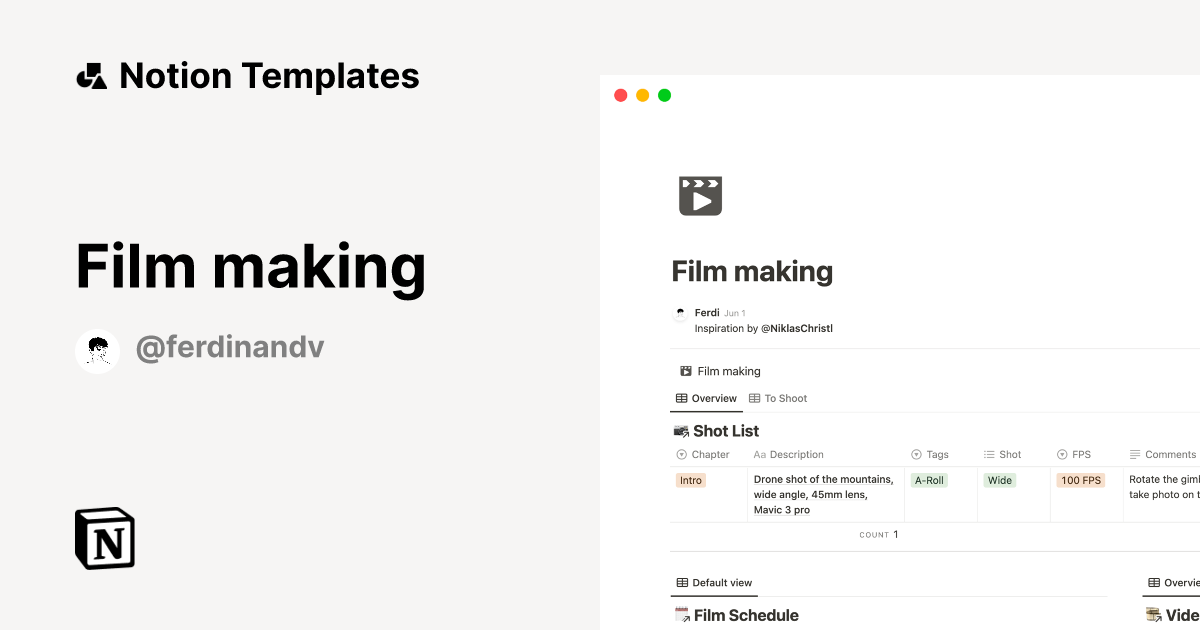Click the movie camera icon beside Shot List
This screenshot has width=1200, height=630.
pos(681,430)
